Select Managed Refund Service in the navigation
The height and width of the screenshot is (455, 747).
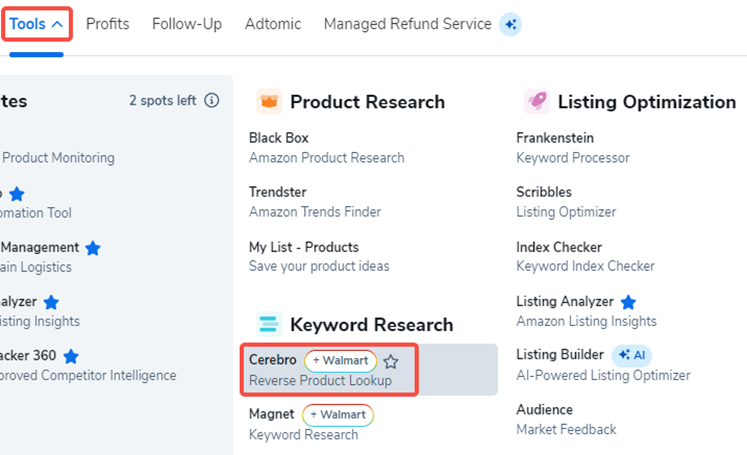tap(407, 24)
